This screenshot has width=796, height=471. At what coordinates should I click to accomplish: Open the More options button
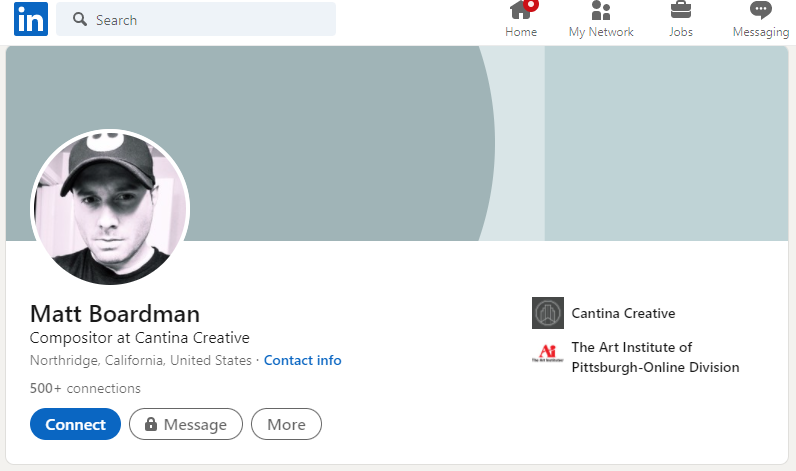click(x=286, y=424)
